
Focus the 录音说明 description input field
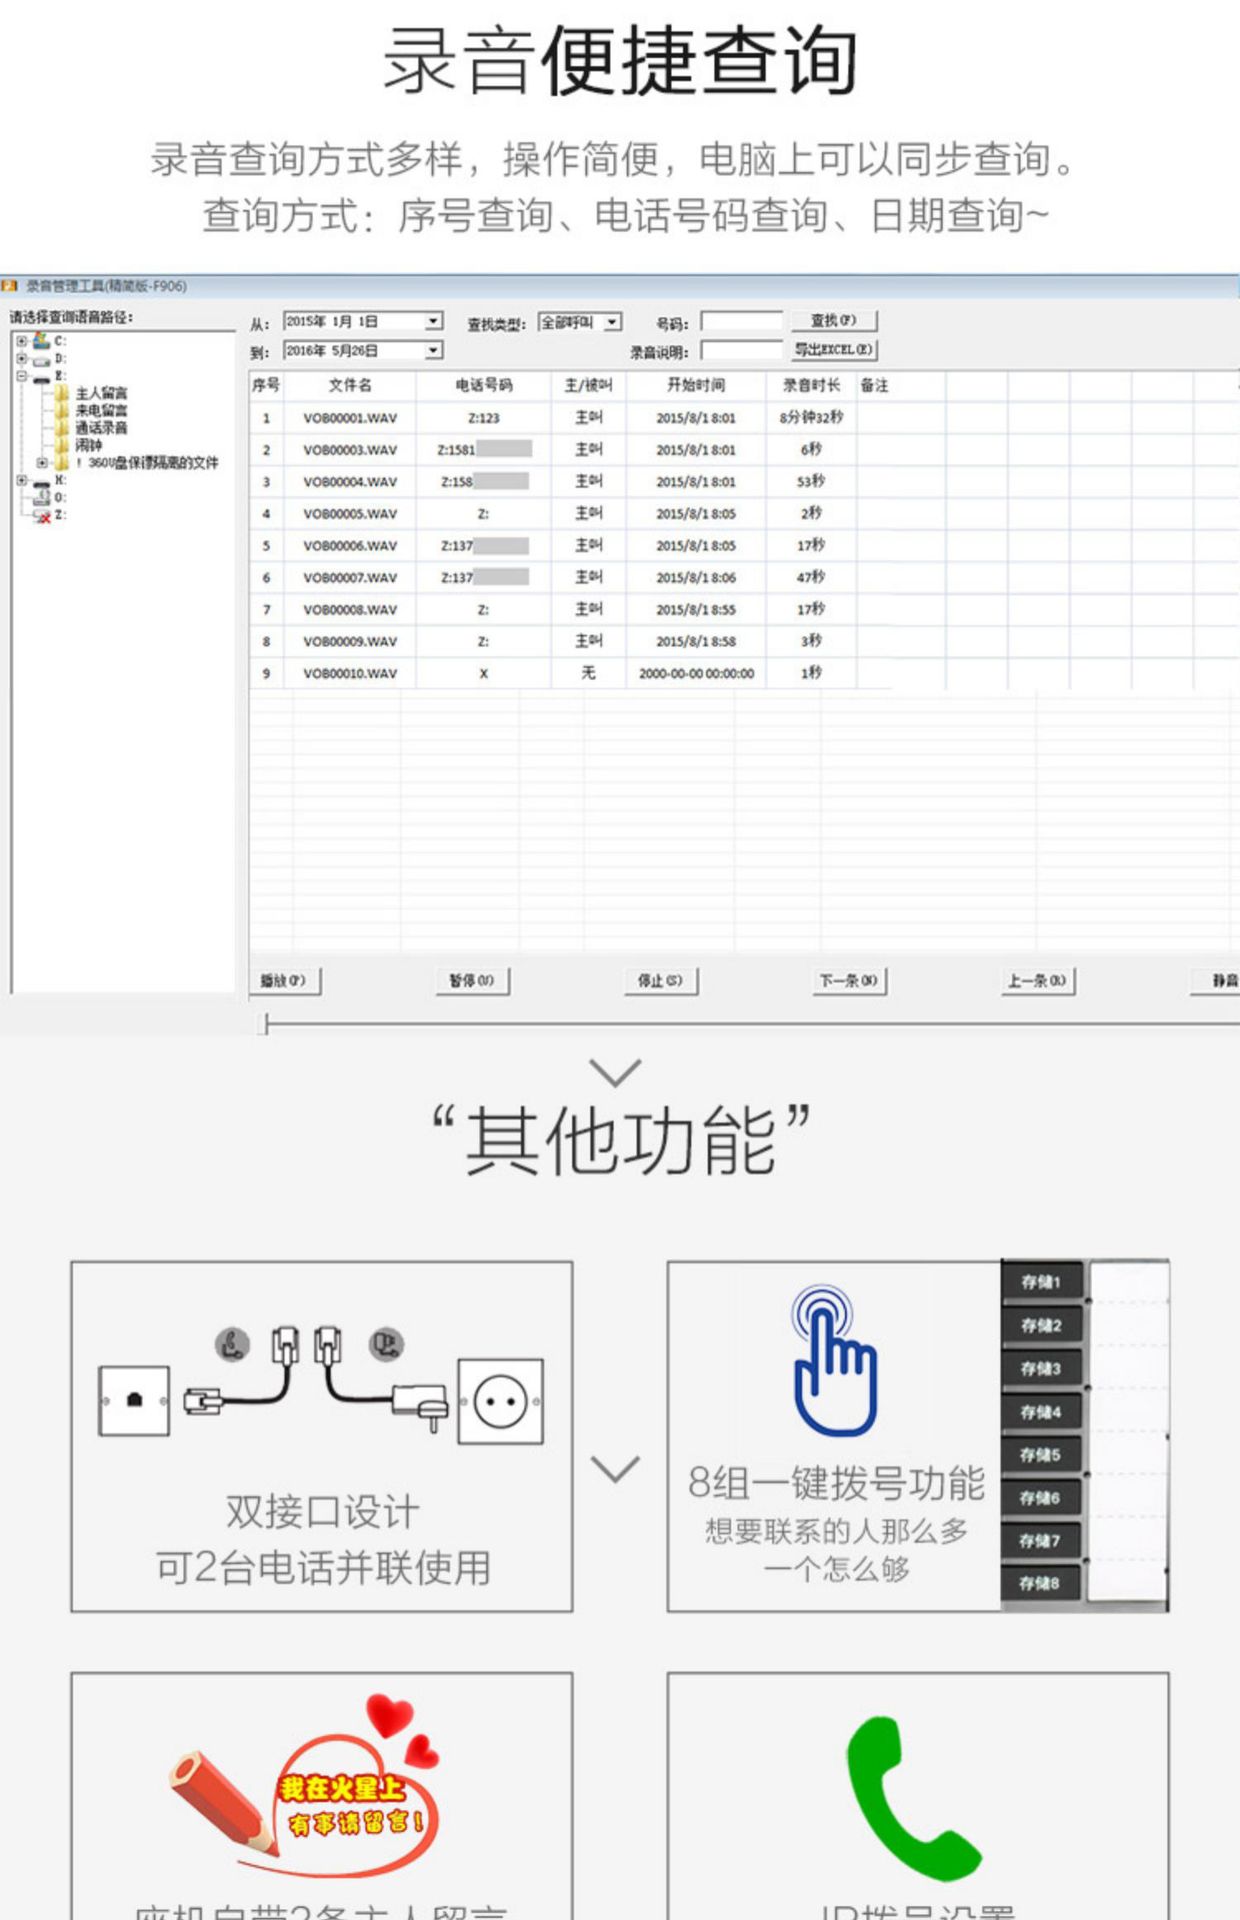tap(742, 350)
